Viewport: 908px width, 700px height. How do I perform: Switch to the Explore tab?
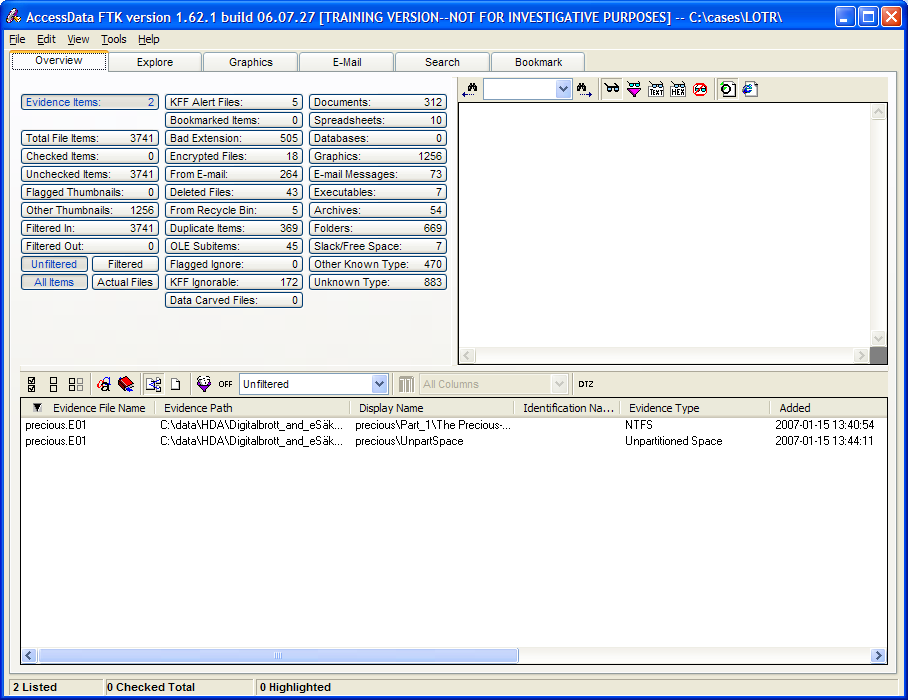pyautogui.click(x=155, y=62)
